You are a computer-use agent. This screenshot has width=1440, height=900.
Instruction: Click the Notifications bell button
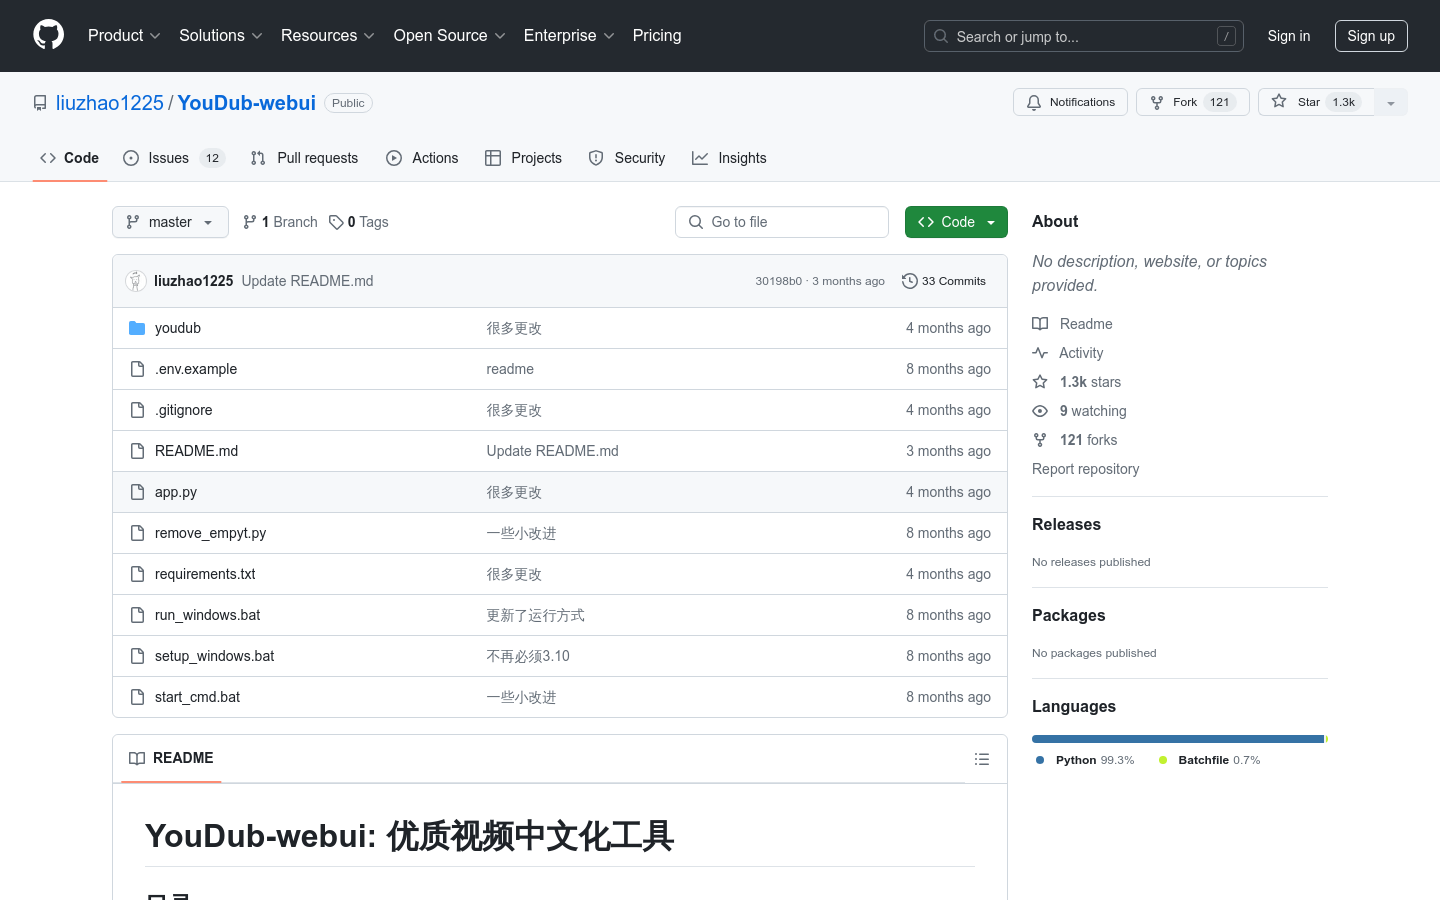click(1070, 102)
